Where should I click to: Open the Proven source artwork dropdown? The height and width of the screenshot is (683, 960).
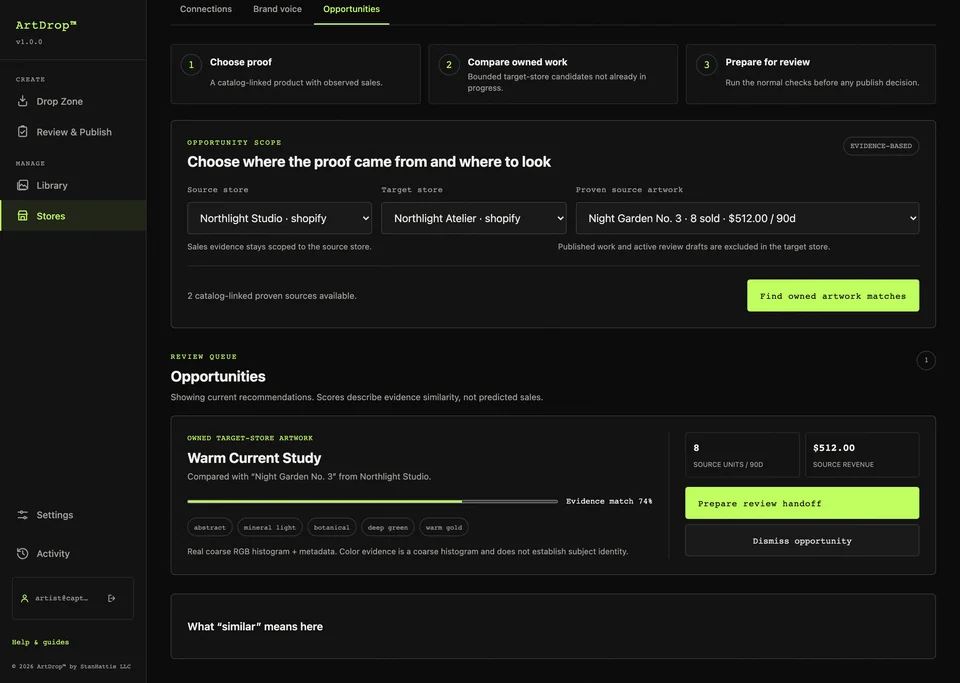coord(747,218)
